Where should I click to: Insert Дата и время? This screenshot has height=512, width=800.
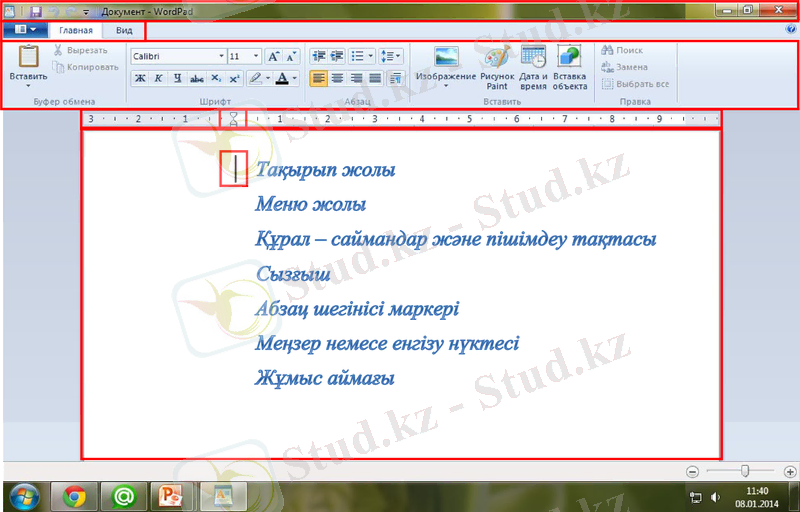coord(533,66)
